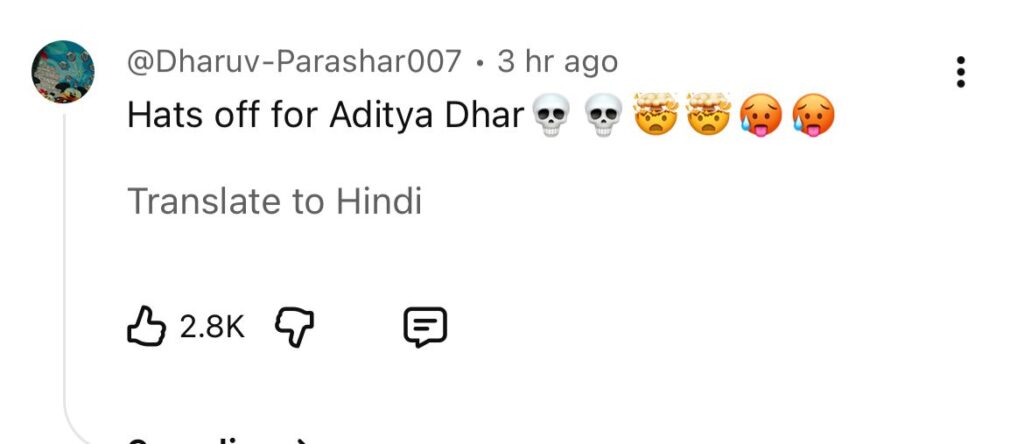The height and width of the screenshot is (444, 1024).
Task: Open Dharuv-Parashar007's profile avatar
Action: tap(63, 72)
